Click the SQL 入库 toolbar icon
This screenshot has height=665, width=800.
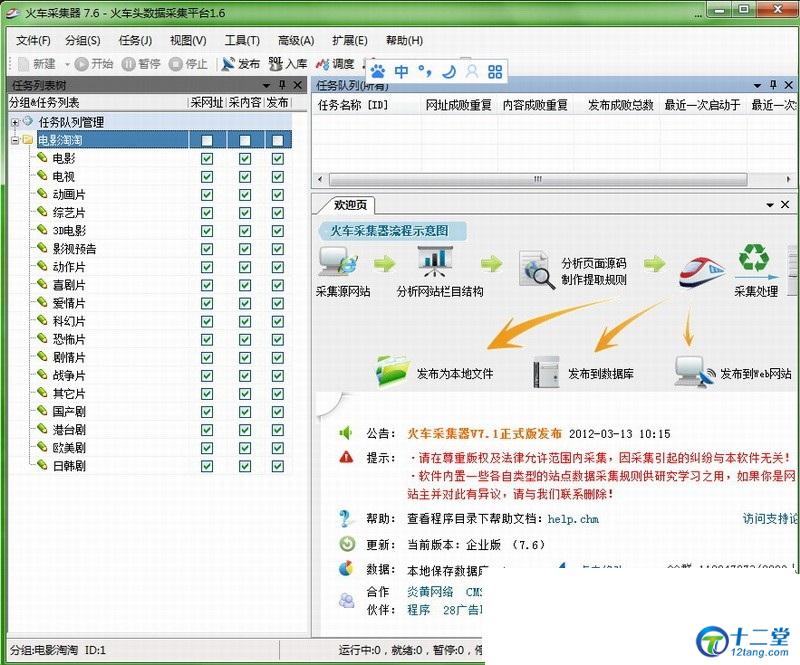[276, 64]
